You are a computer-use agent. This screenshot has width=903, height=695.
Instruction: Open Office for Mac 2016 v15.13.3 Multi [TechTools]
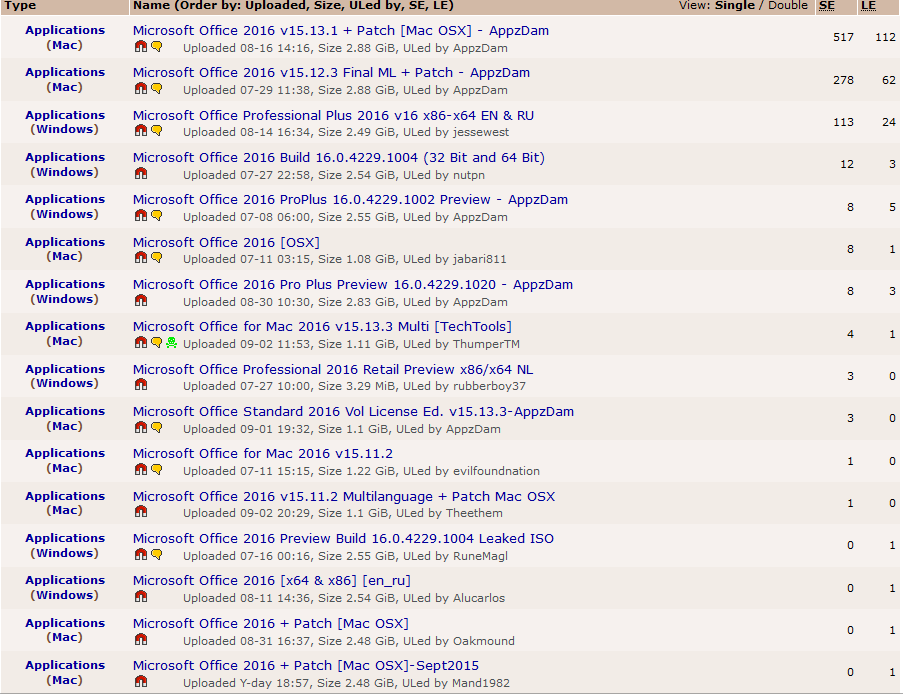[322, 326]
